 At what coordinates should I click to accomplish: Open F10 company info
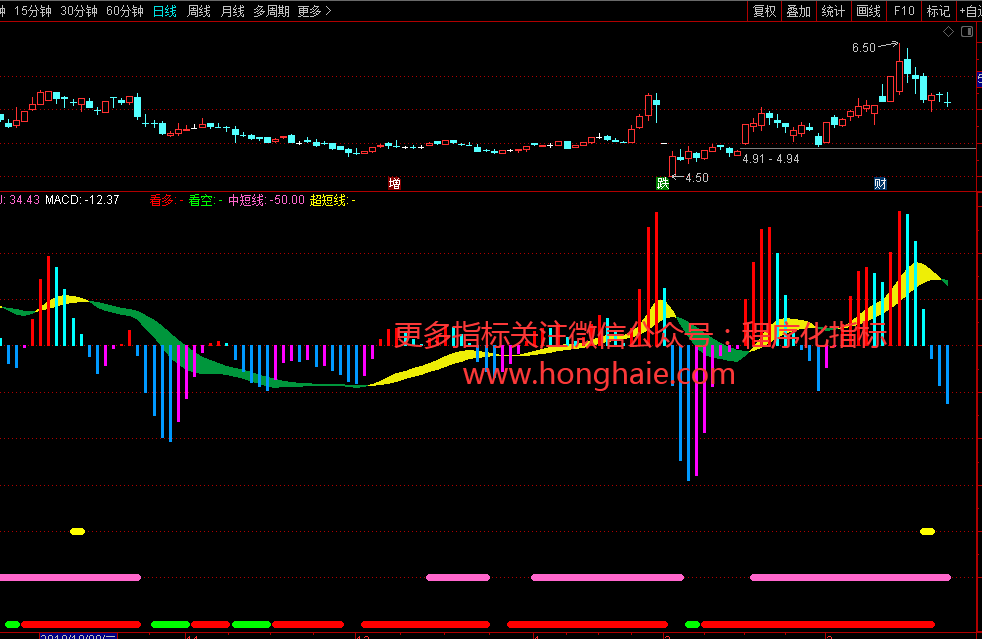point(903,11)
